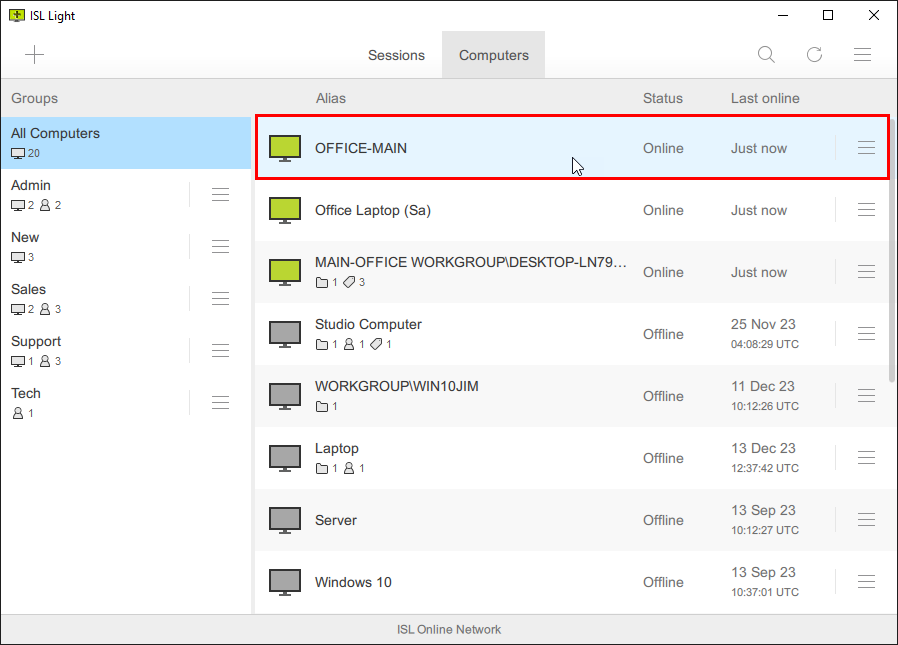
Task: Click the refresh icon to reload computers
Action: point(814,55)
